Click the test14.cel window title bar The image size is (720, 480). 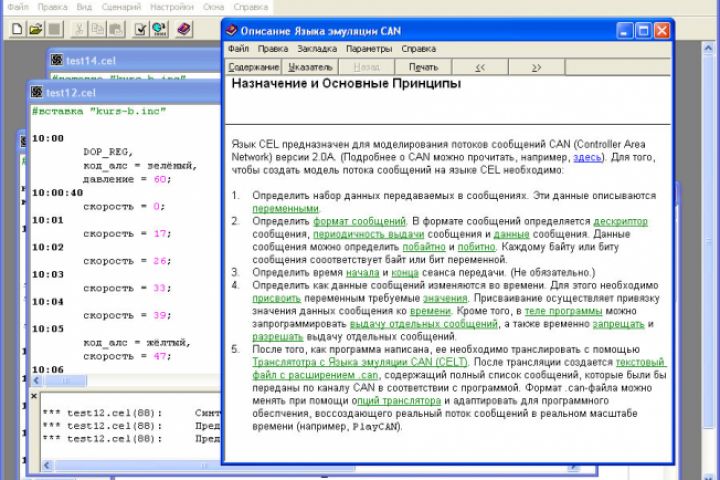[x=135, y=60]
